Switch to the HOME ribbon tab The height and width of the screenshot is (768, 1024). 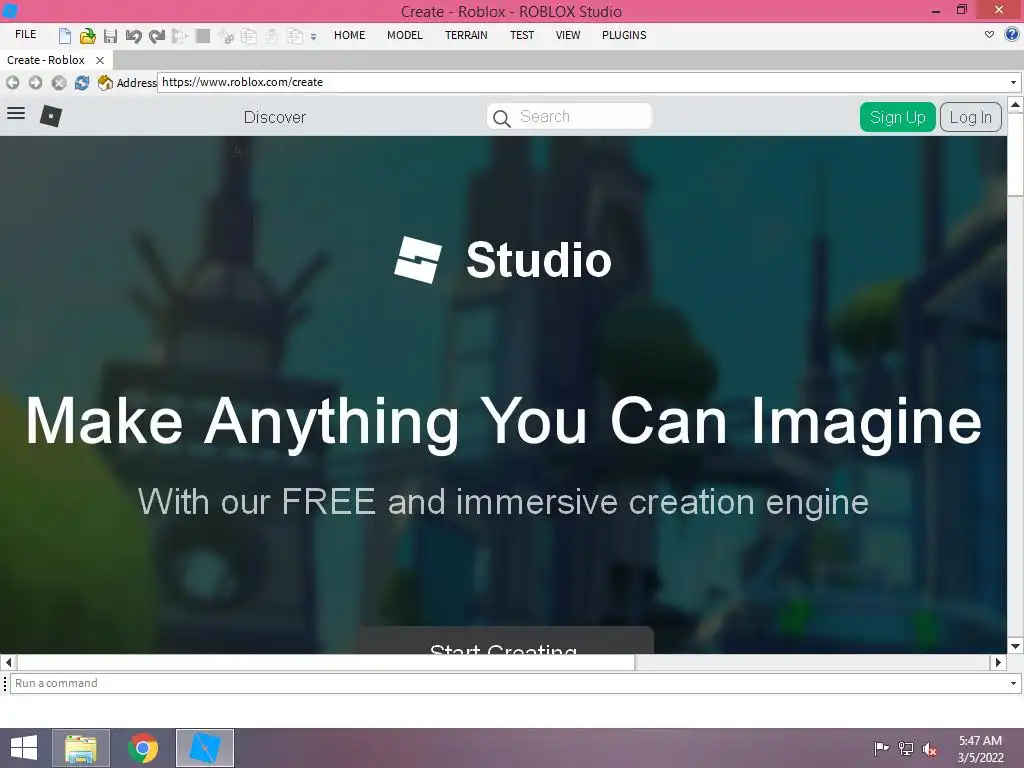pyautogui.click(x=349, y=35)
